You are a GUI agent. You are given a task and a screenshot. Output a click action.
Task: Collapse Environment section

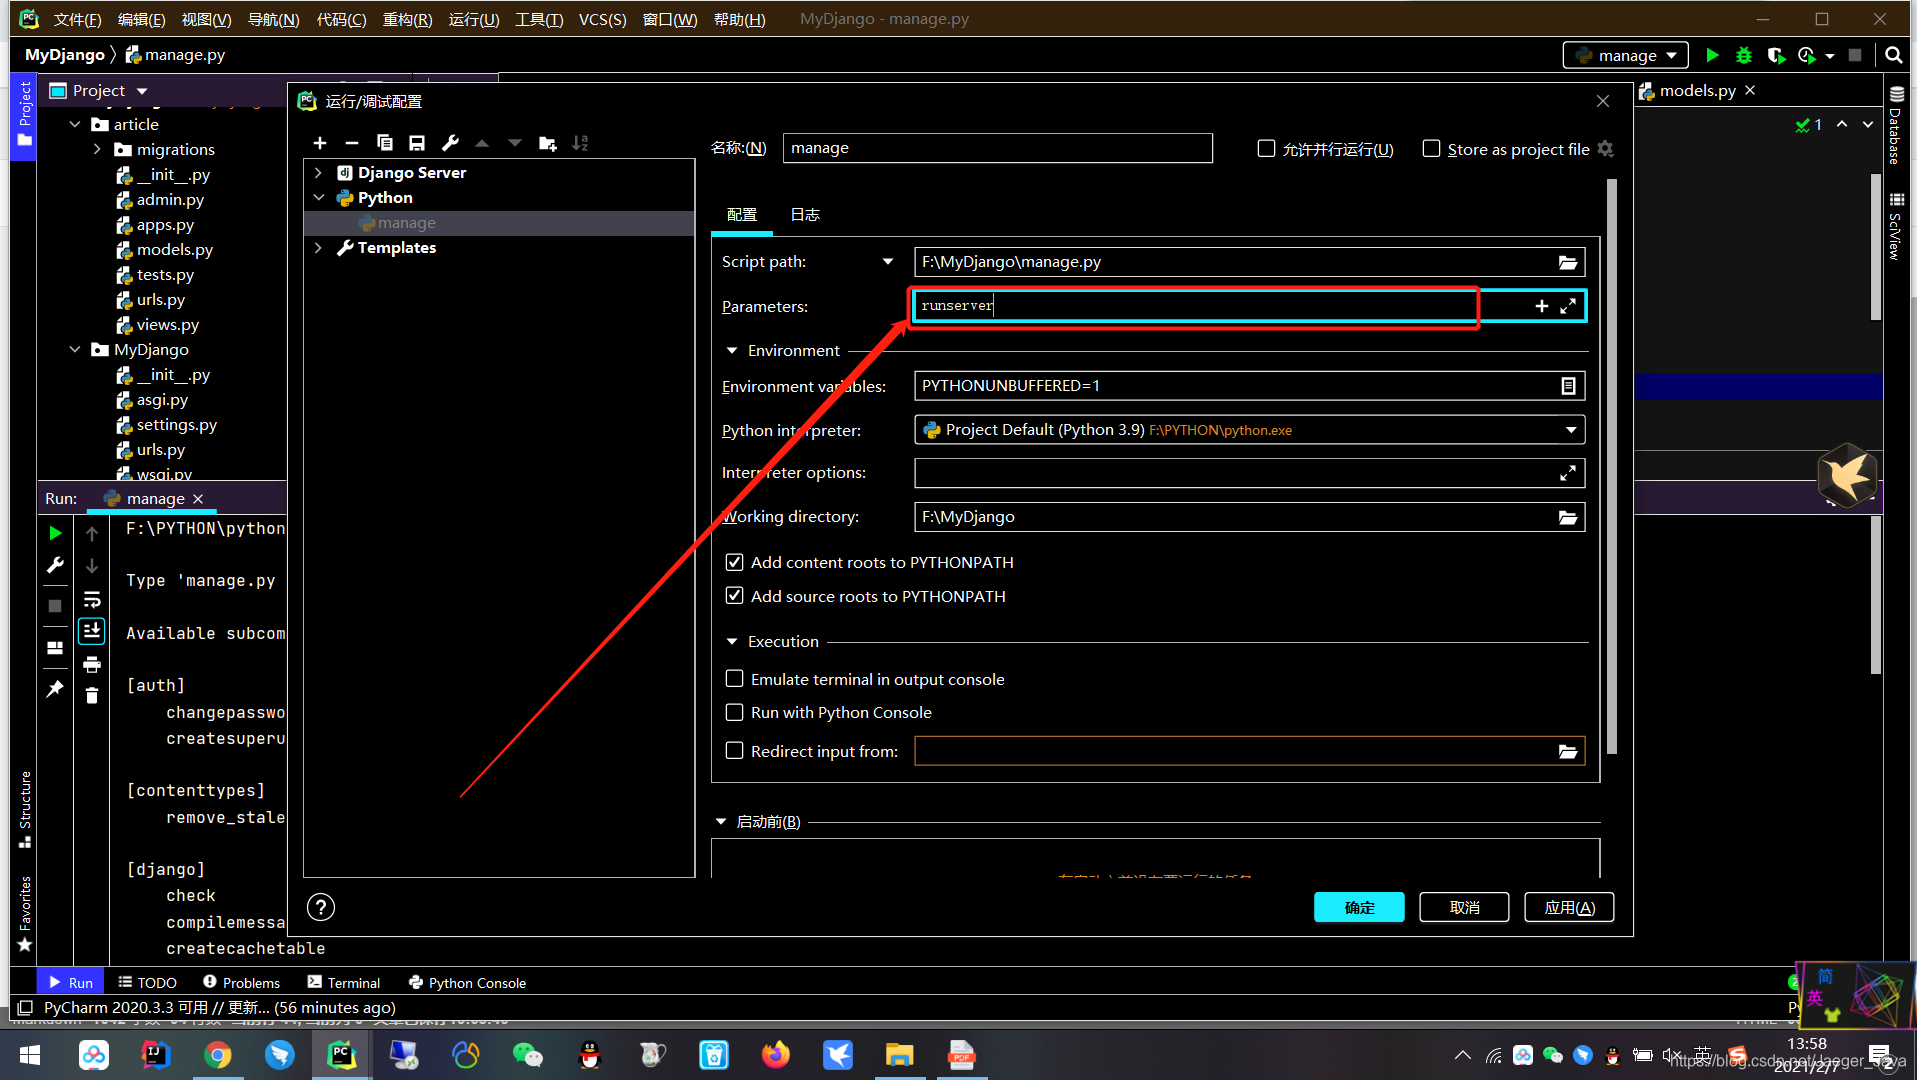pyautogui.click(x=731, y=351)
